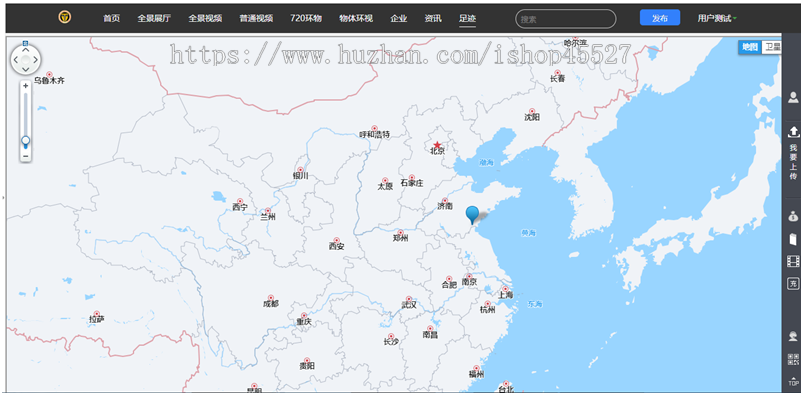Click the 贵阳 city label

307,366
